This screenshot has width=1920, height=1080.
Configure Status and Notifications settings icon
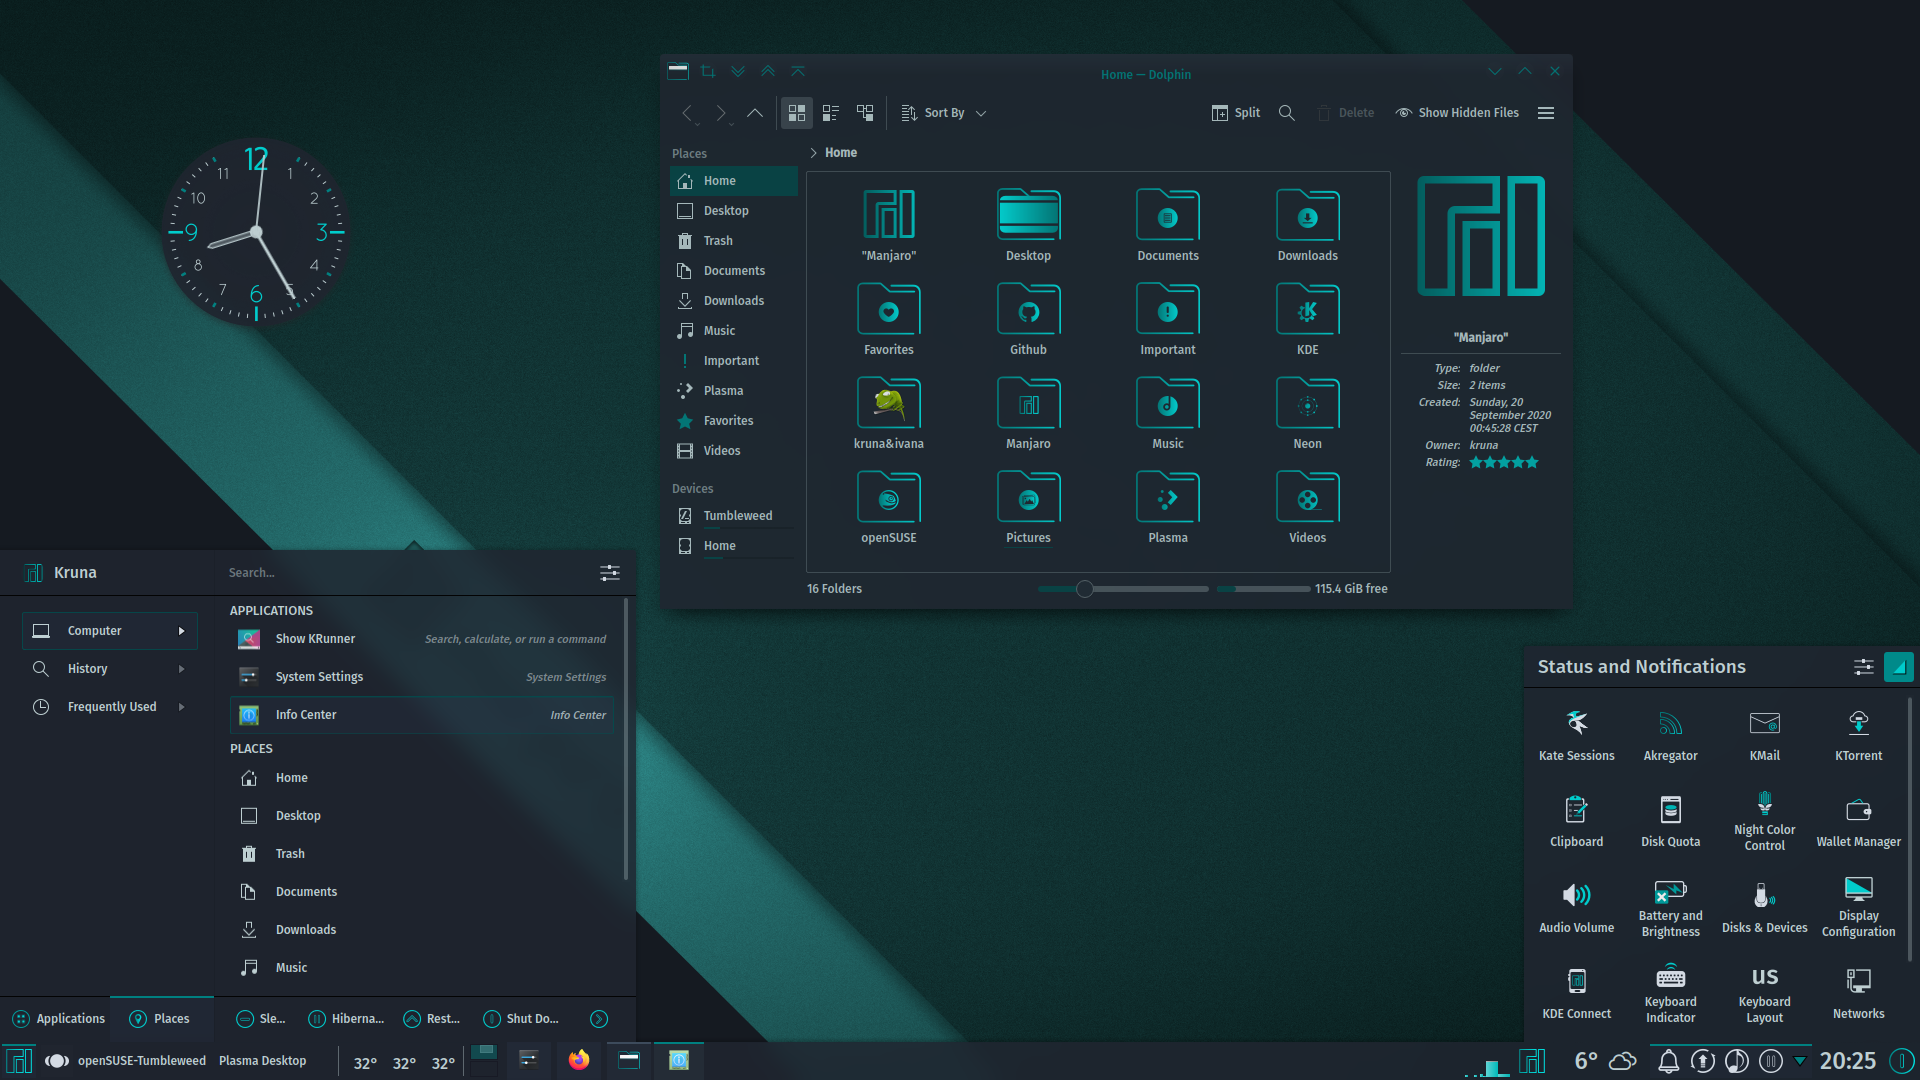1864,667
